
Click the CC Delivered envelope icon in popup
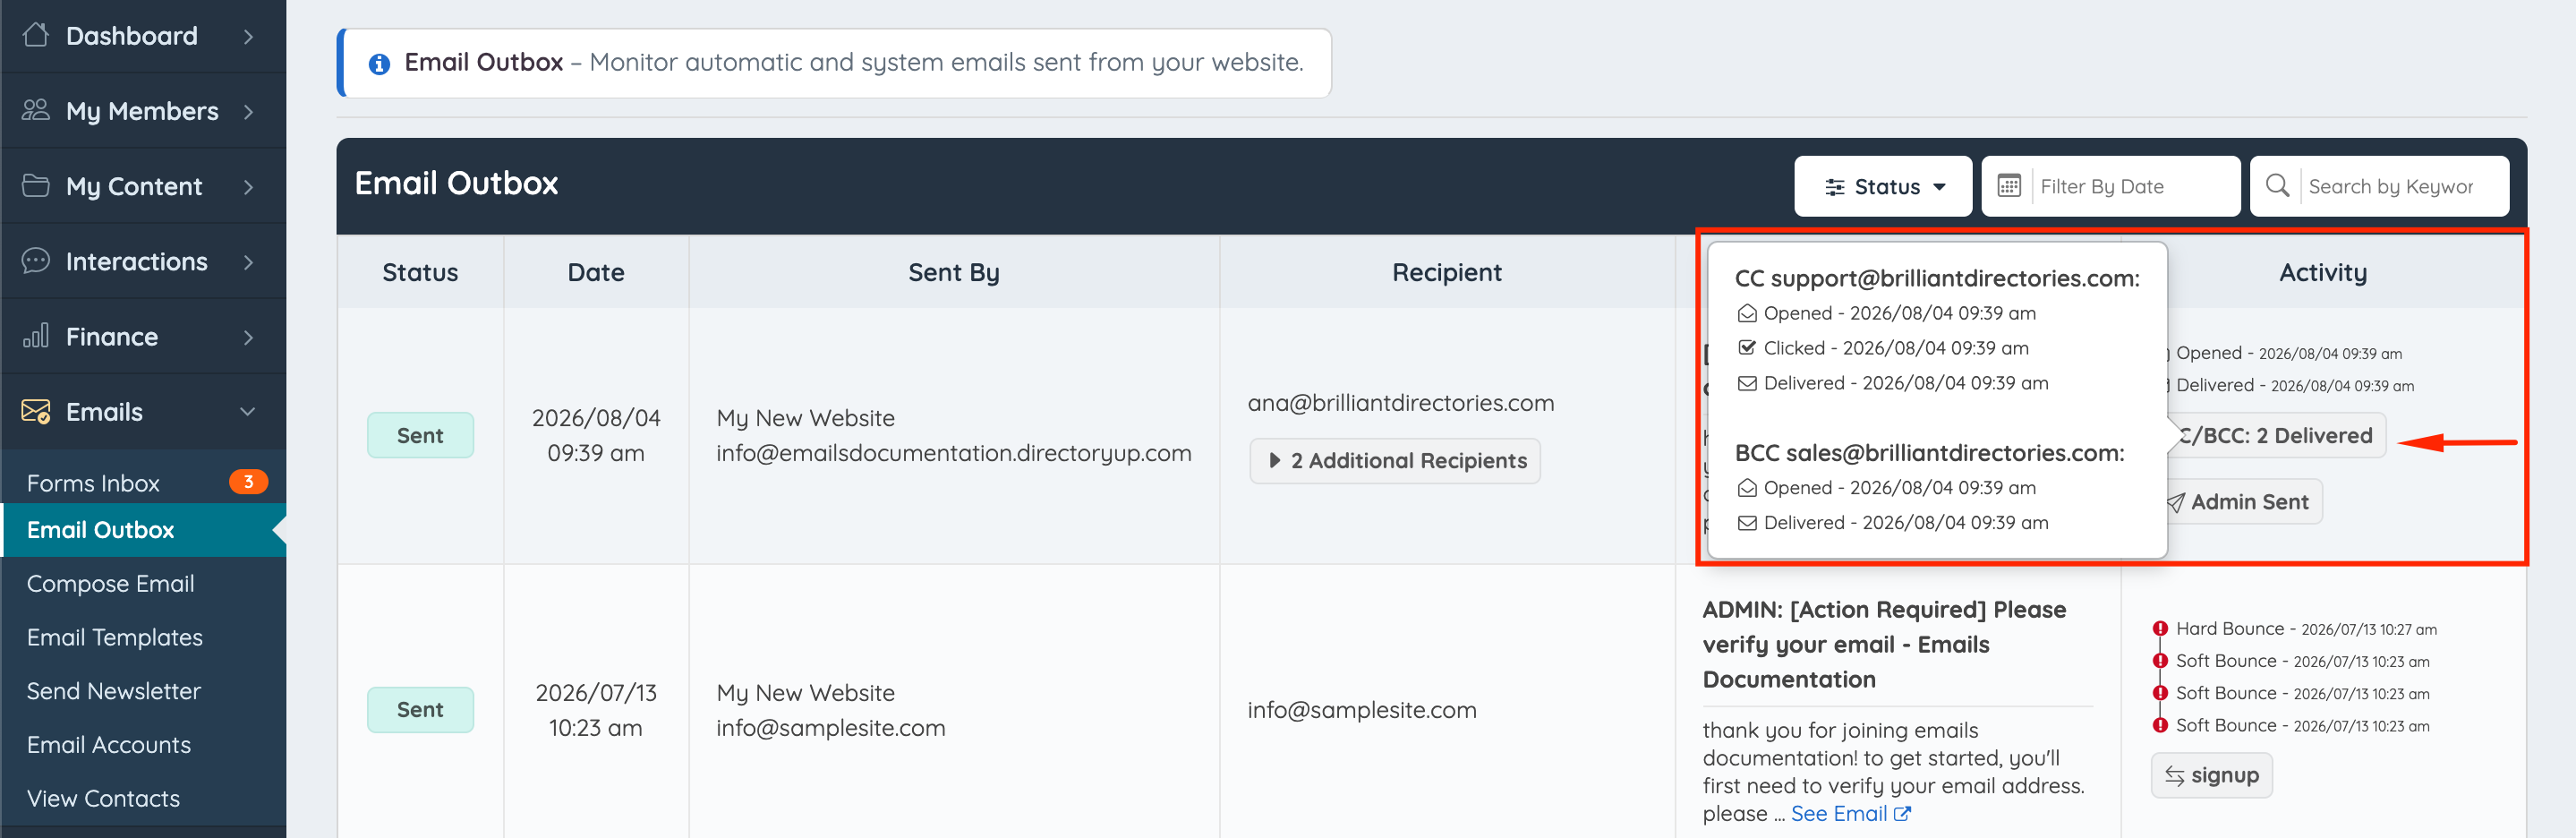1747,384
